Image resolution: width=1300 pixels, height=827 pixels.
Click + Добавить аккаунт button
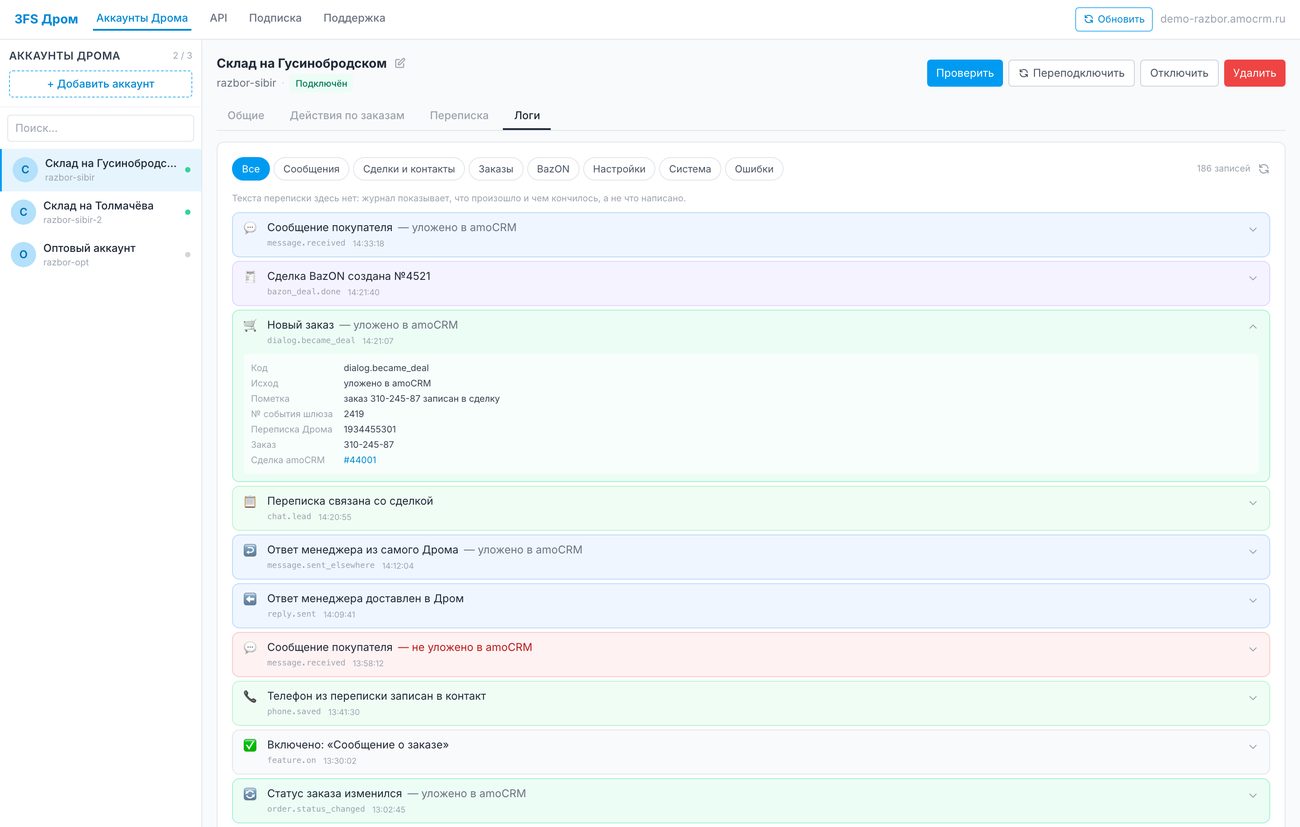101,84
